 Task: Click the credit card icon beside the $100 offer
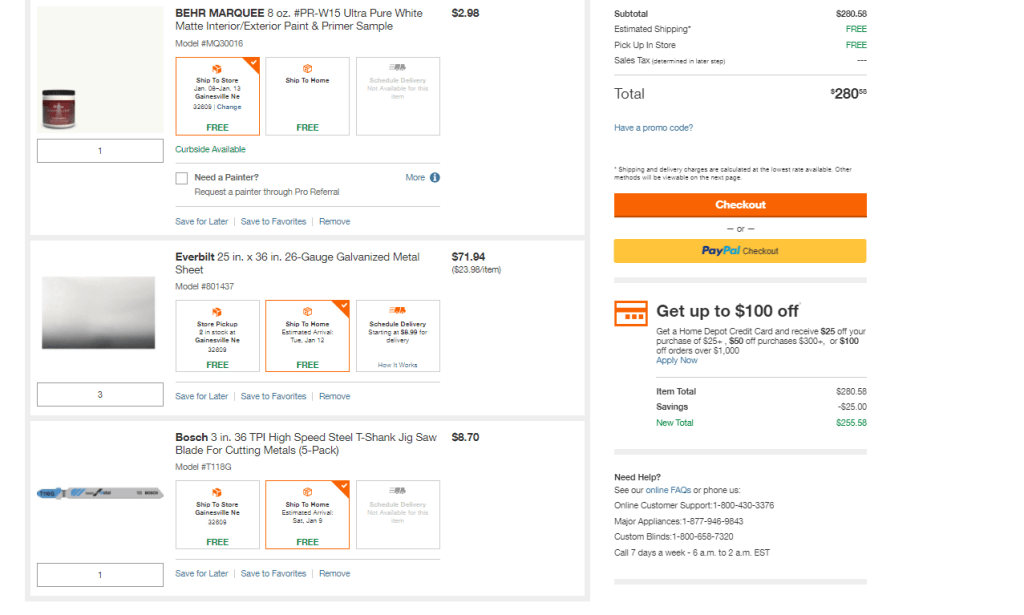pyautogui.click(x=630, y=314)
